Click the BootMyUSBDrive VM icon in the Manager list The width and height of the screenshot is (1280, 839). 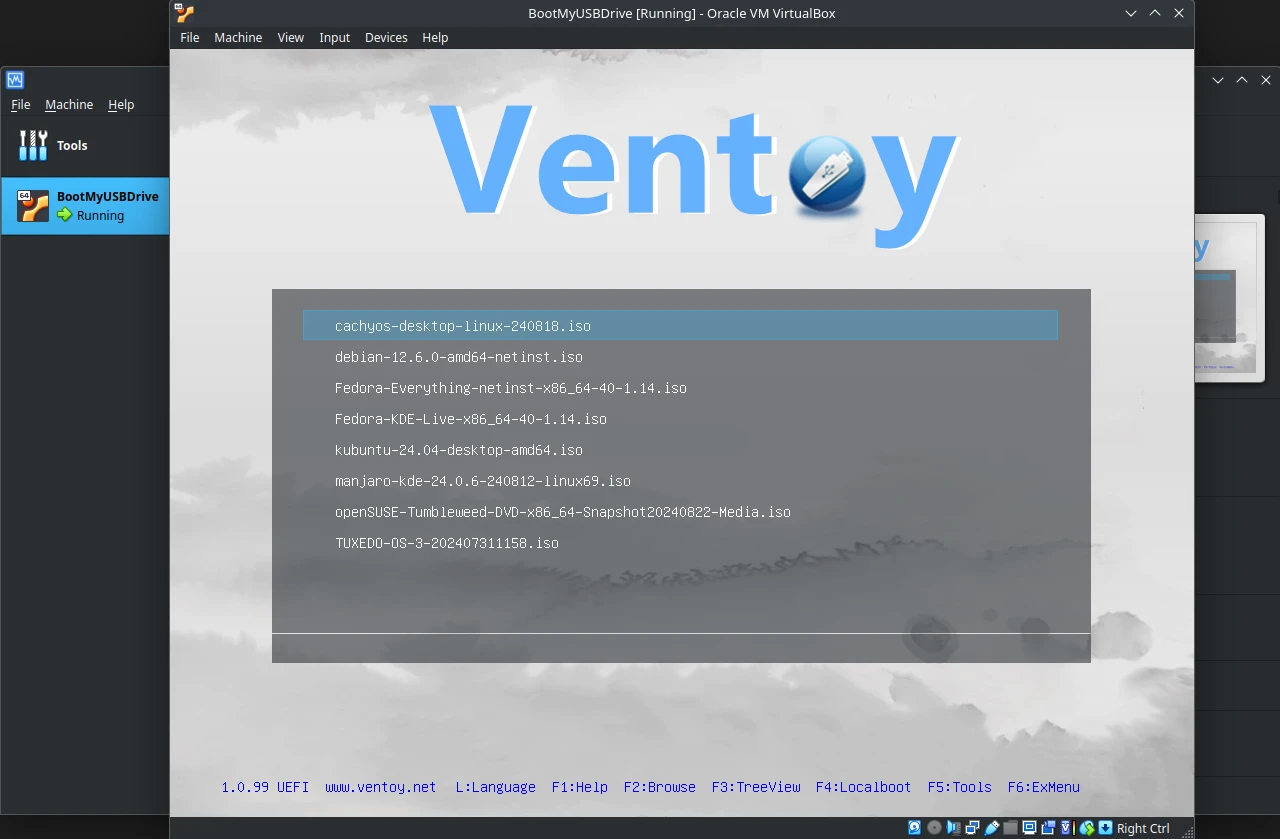[x=33, y=206]
